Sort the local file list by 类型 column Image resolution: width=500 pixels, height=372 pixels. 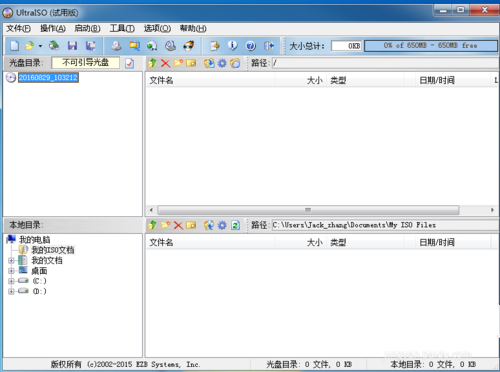pos(365,242)
